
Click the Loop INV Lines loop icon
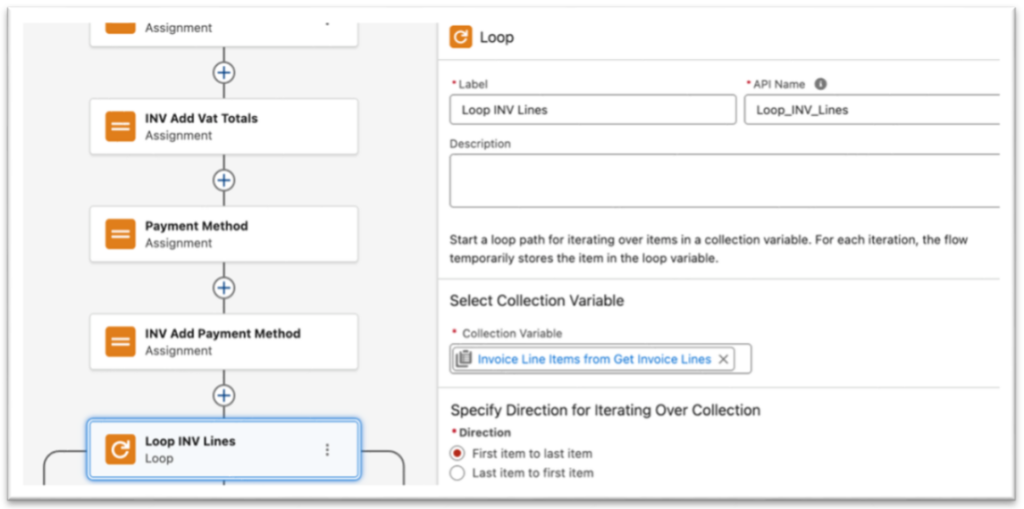(x=120, y=450)
